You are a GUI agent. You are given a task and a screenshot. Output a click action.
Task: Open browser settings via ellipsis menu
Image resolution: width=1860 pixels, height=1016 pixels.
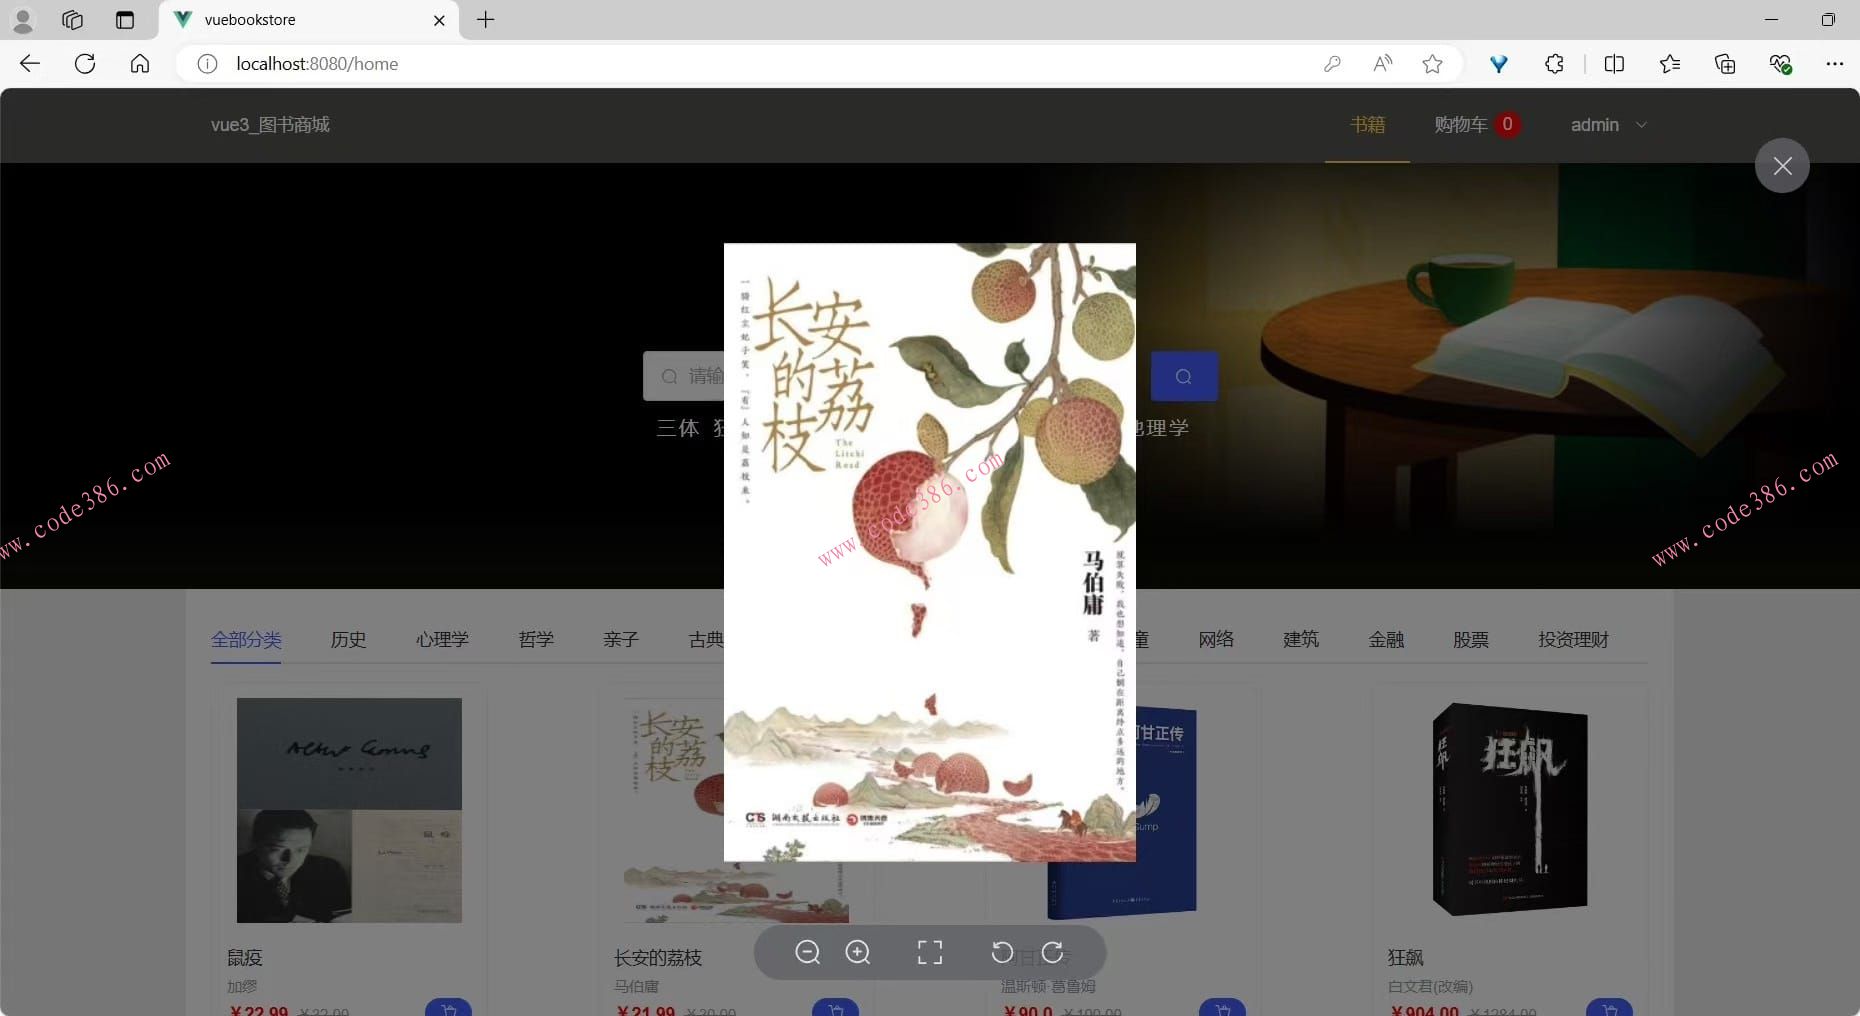[1836, 63]
